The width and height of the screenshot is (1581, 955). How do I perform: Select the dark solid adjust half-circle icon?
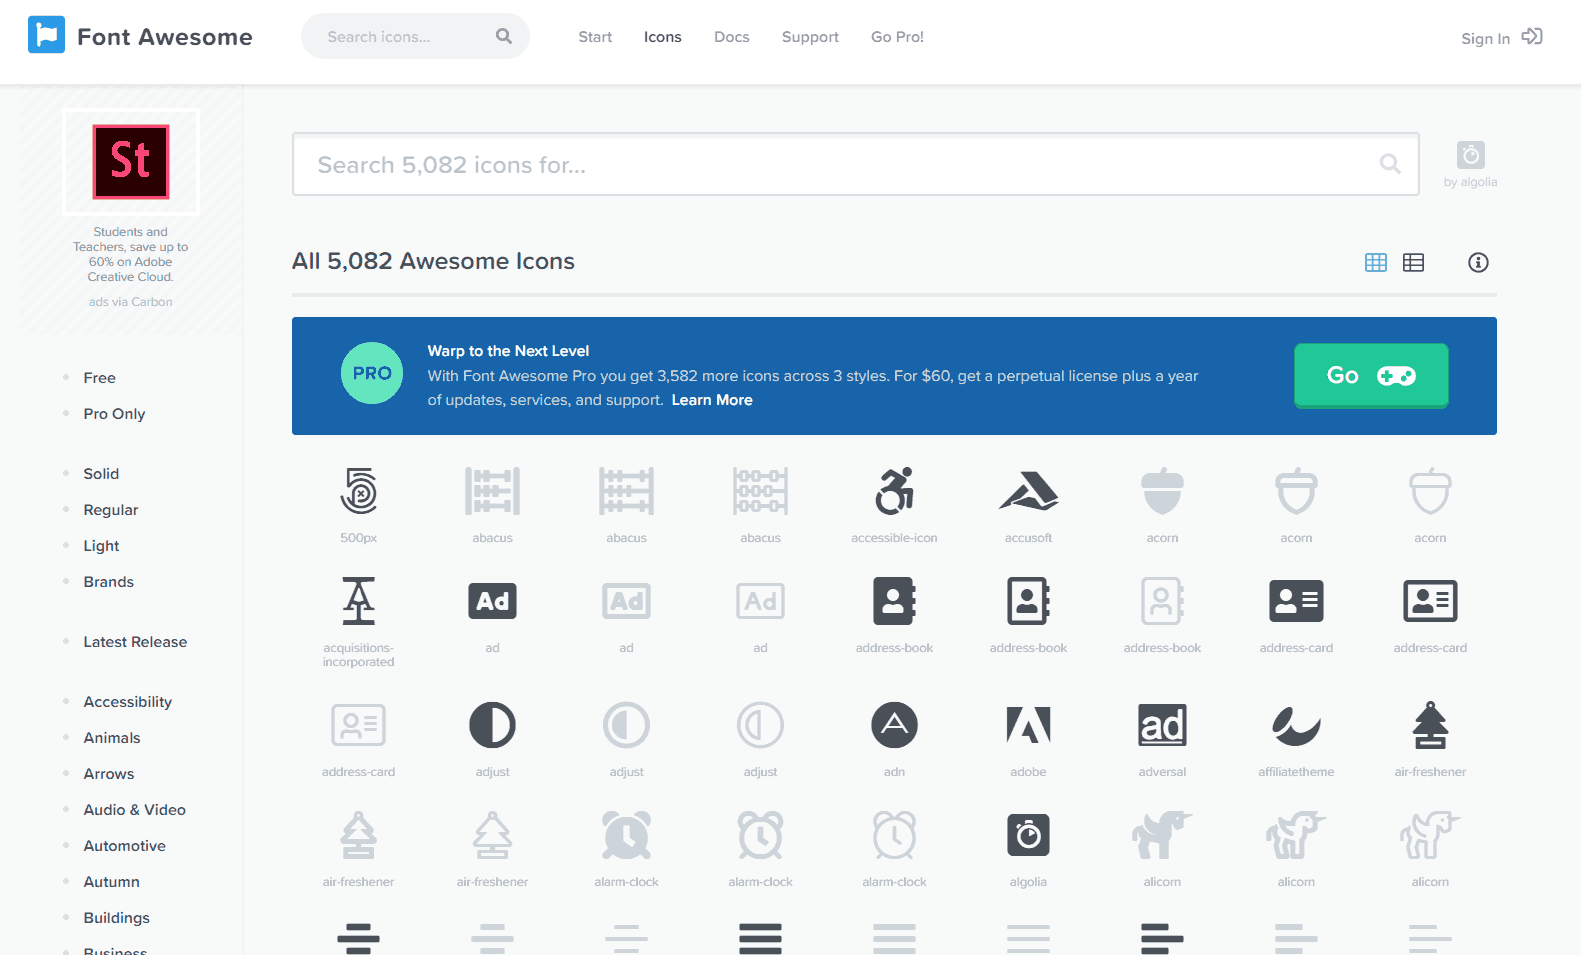click(492, 725)
